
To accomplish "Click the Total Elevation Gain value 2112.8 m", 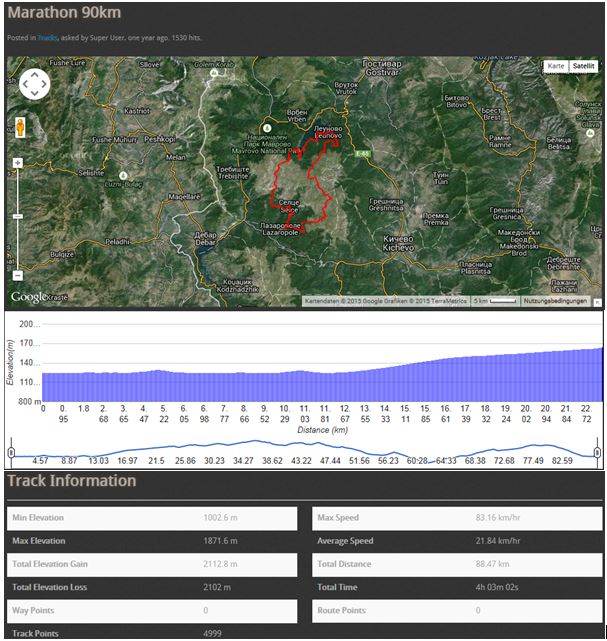I will pyautogui.click(x=220, y=564).
